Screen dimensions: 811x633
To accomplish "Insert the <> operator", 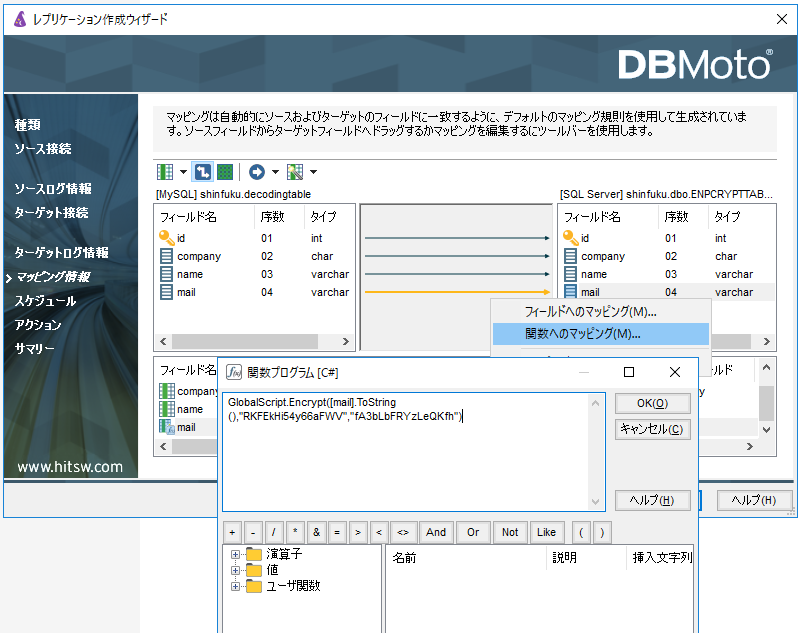I will (403, 532).
